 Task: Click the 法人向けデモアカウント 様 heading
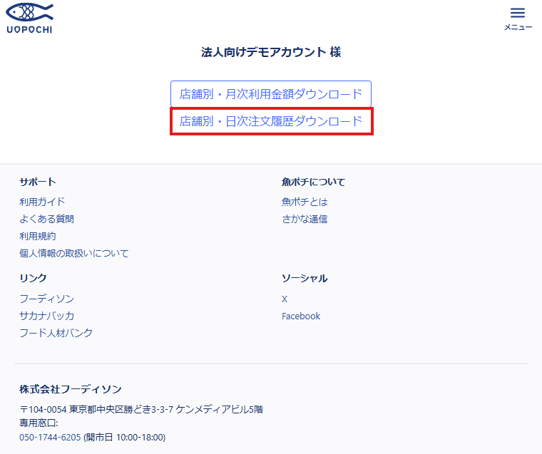tap(271, 52)
